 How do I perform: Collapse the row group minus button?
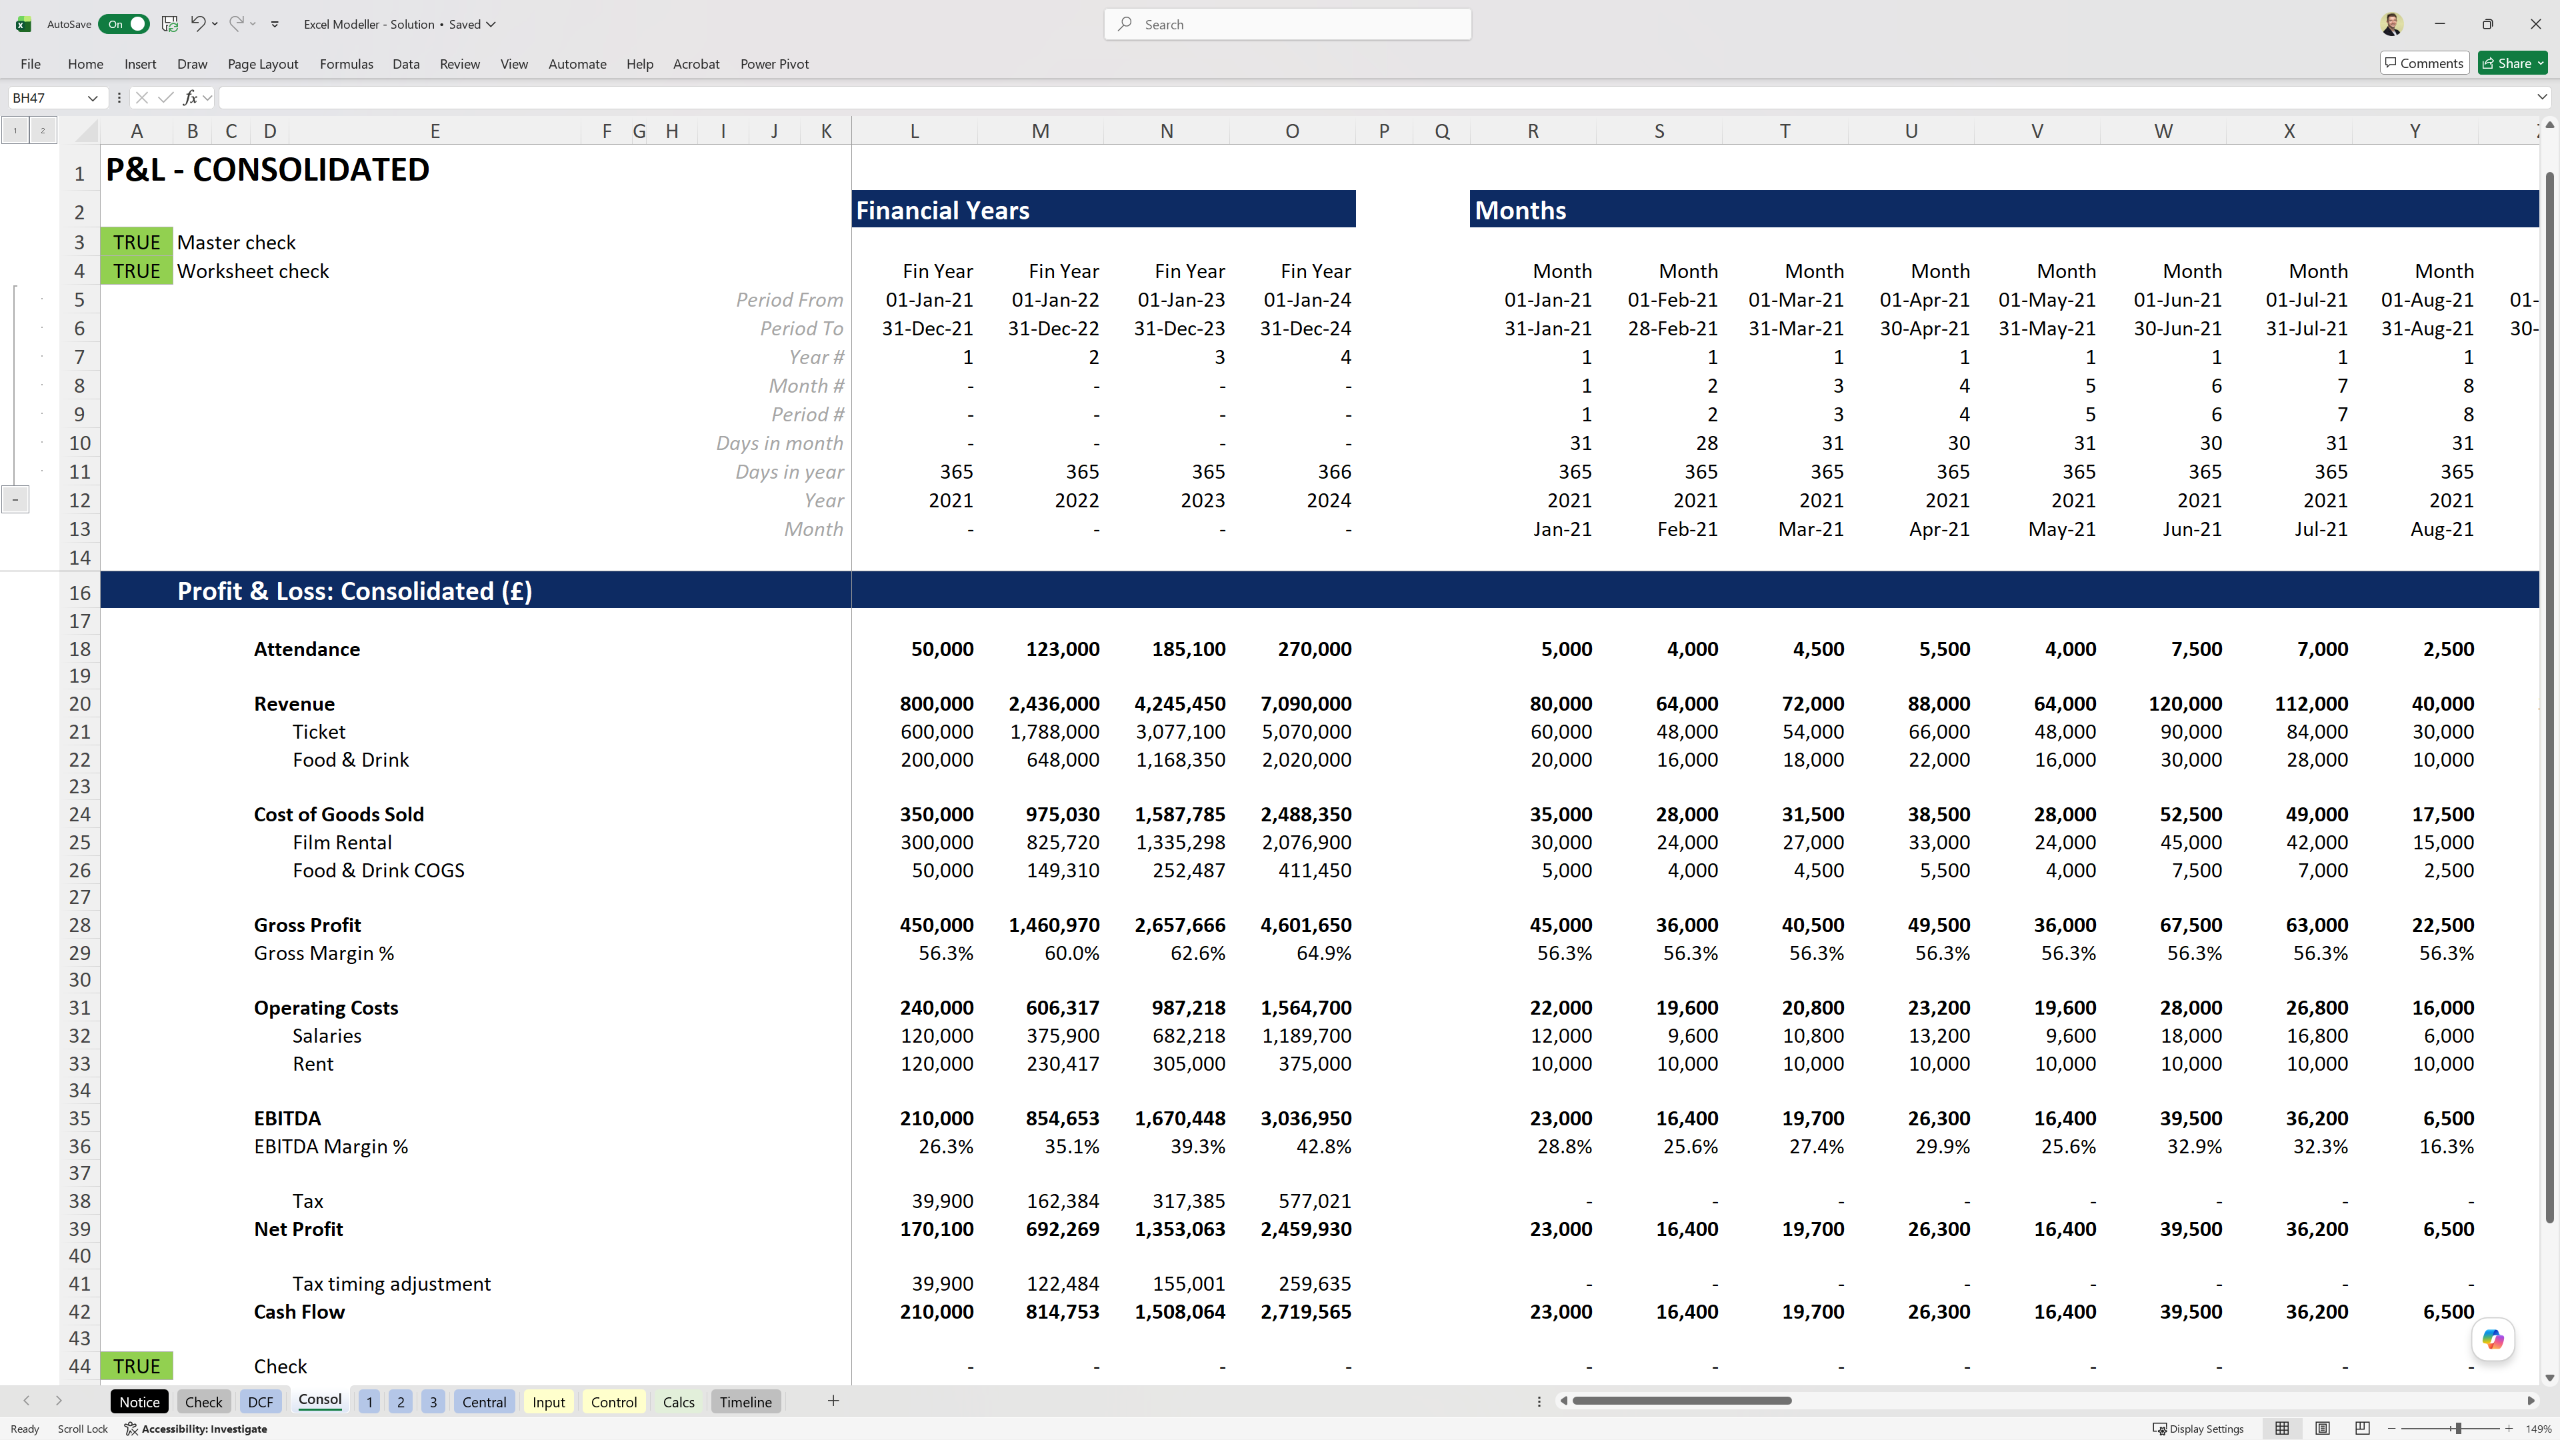15,500
